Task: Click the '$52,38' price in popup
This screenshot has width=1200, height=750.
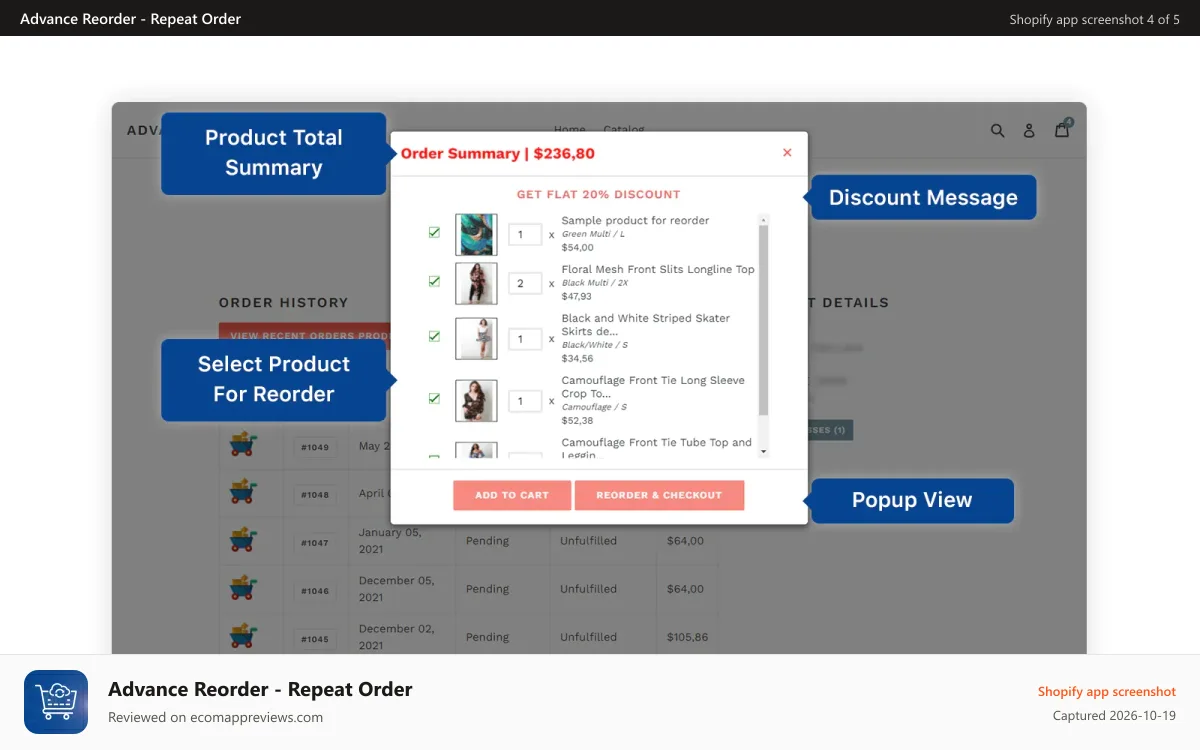Action: point(577,420)
